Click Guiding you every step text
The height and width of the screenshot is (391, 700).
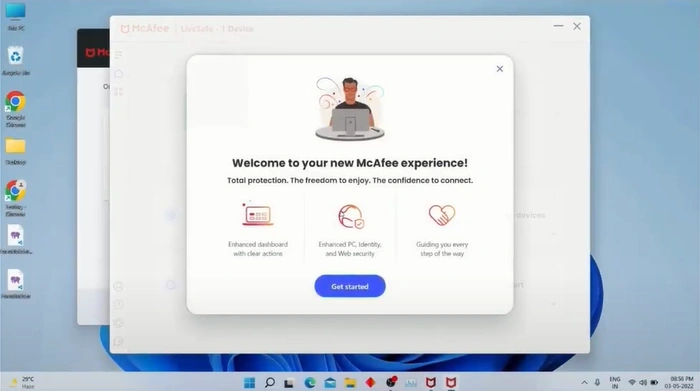click(442, 249)
